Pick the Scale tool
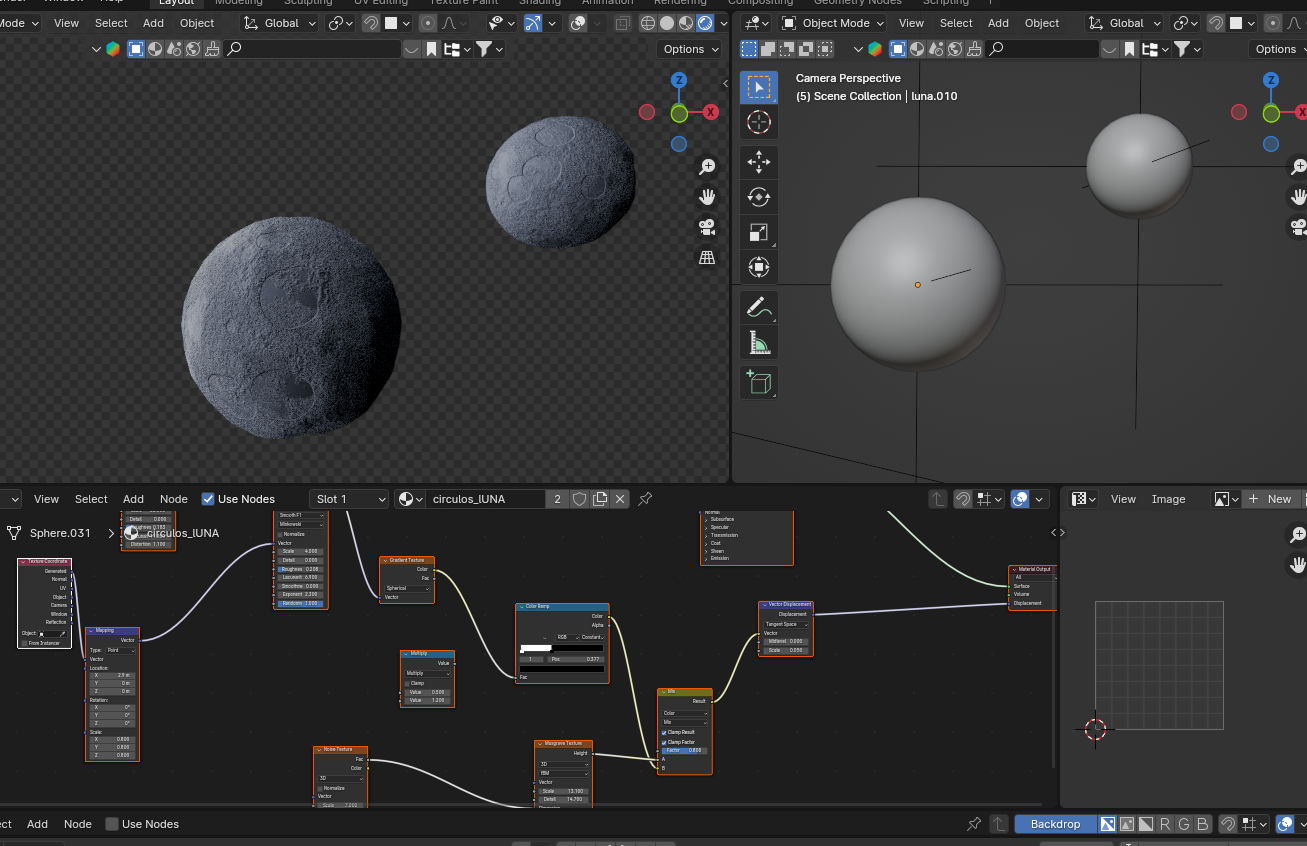Image resolution: width=1307 pixels, height=846 pixels. click(x=759, y=232)
